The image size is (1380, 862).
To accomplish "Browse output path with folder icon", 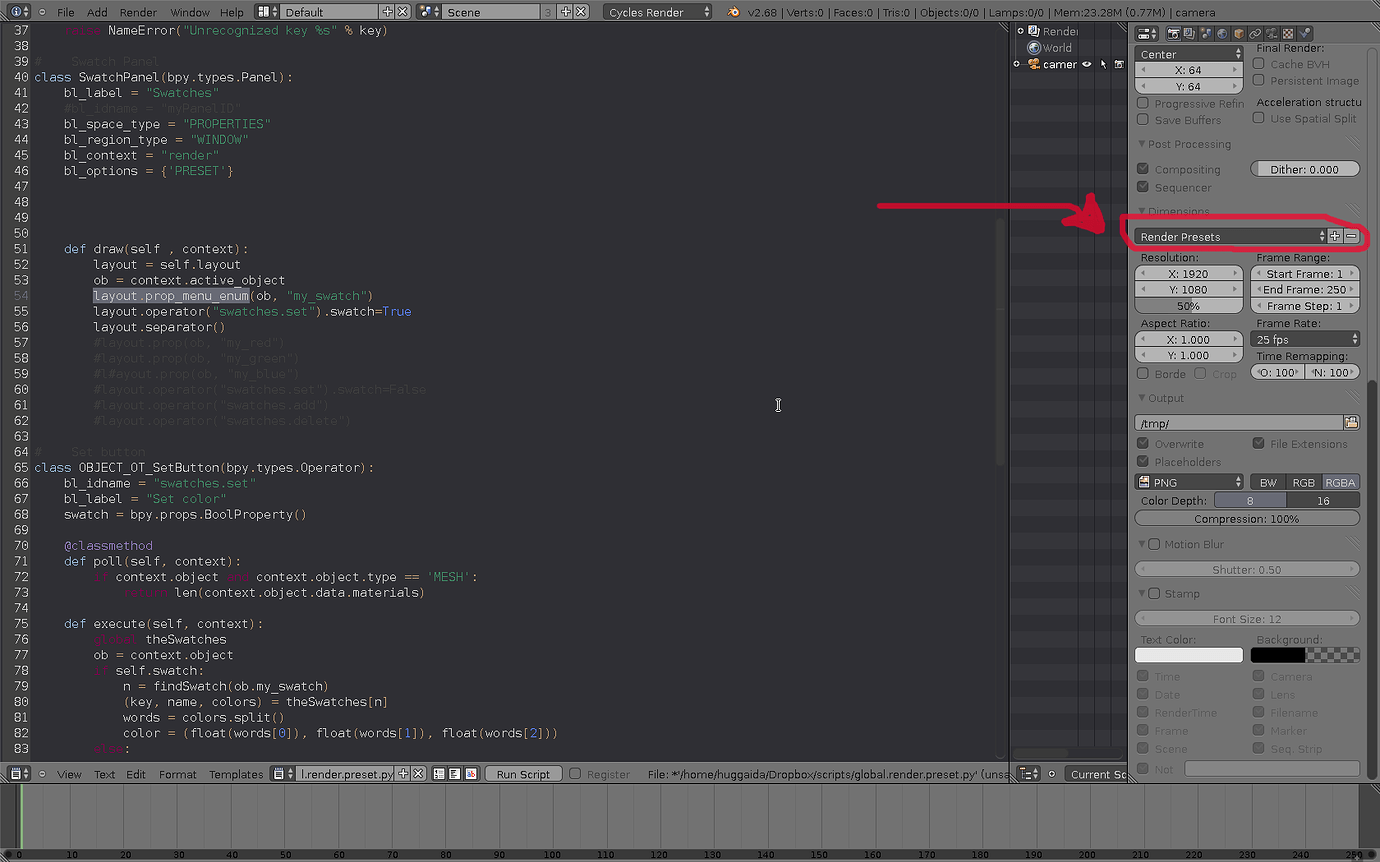I will point(1351,423).
